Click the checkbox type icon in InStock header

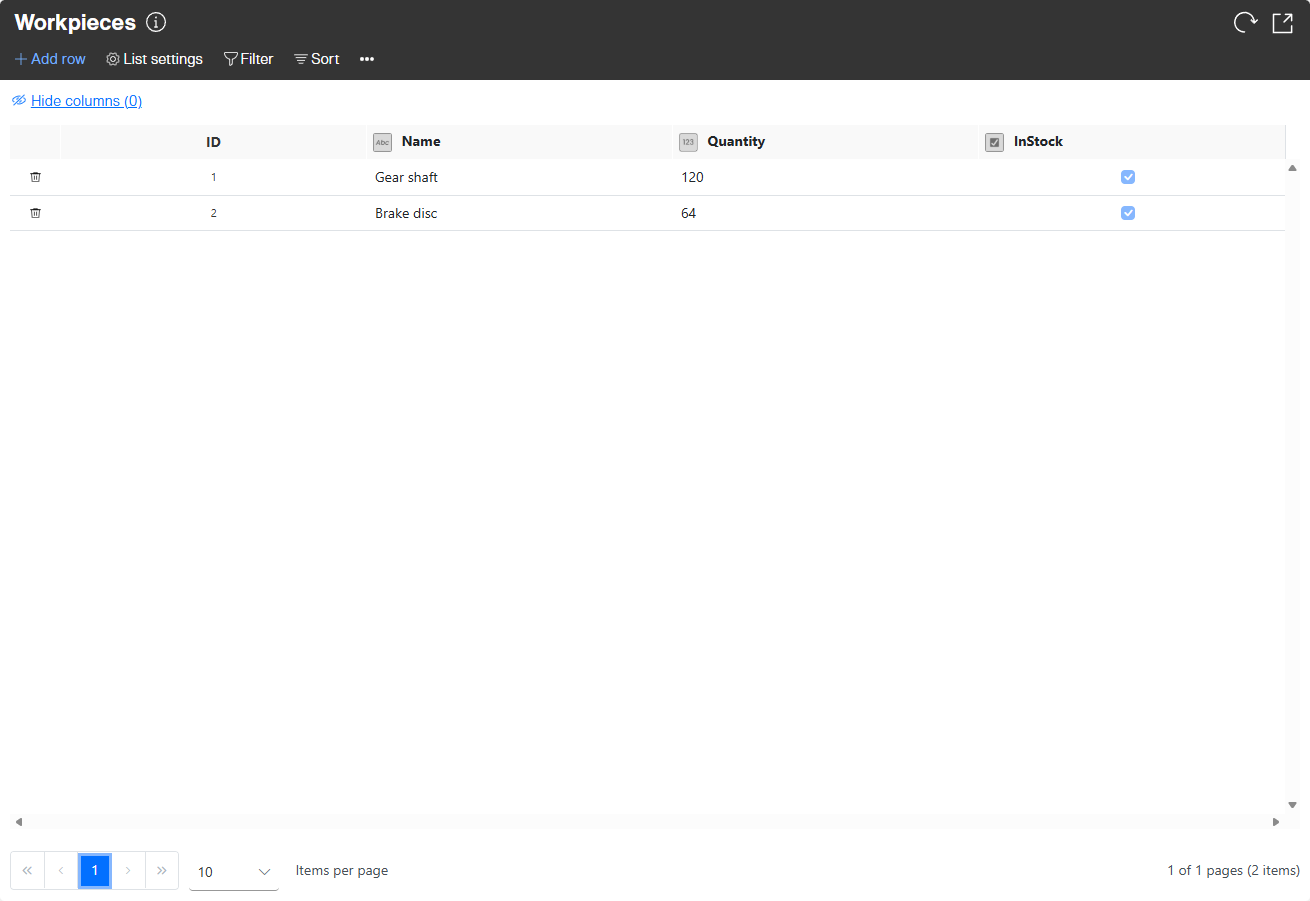click(994, 142)
